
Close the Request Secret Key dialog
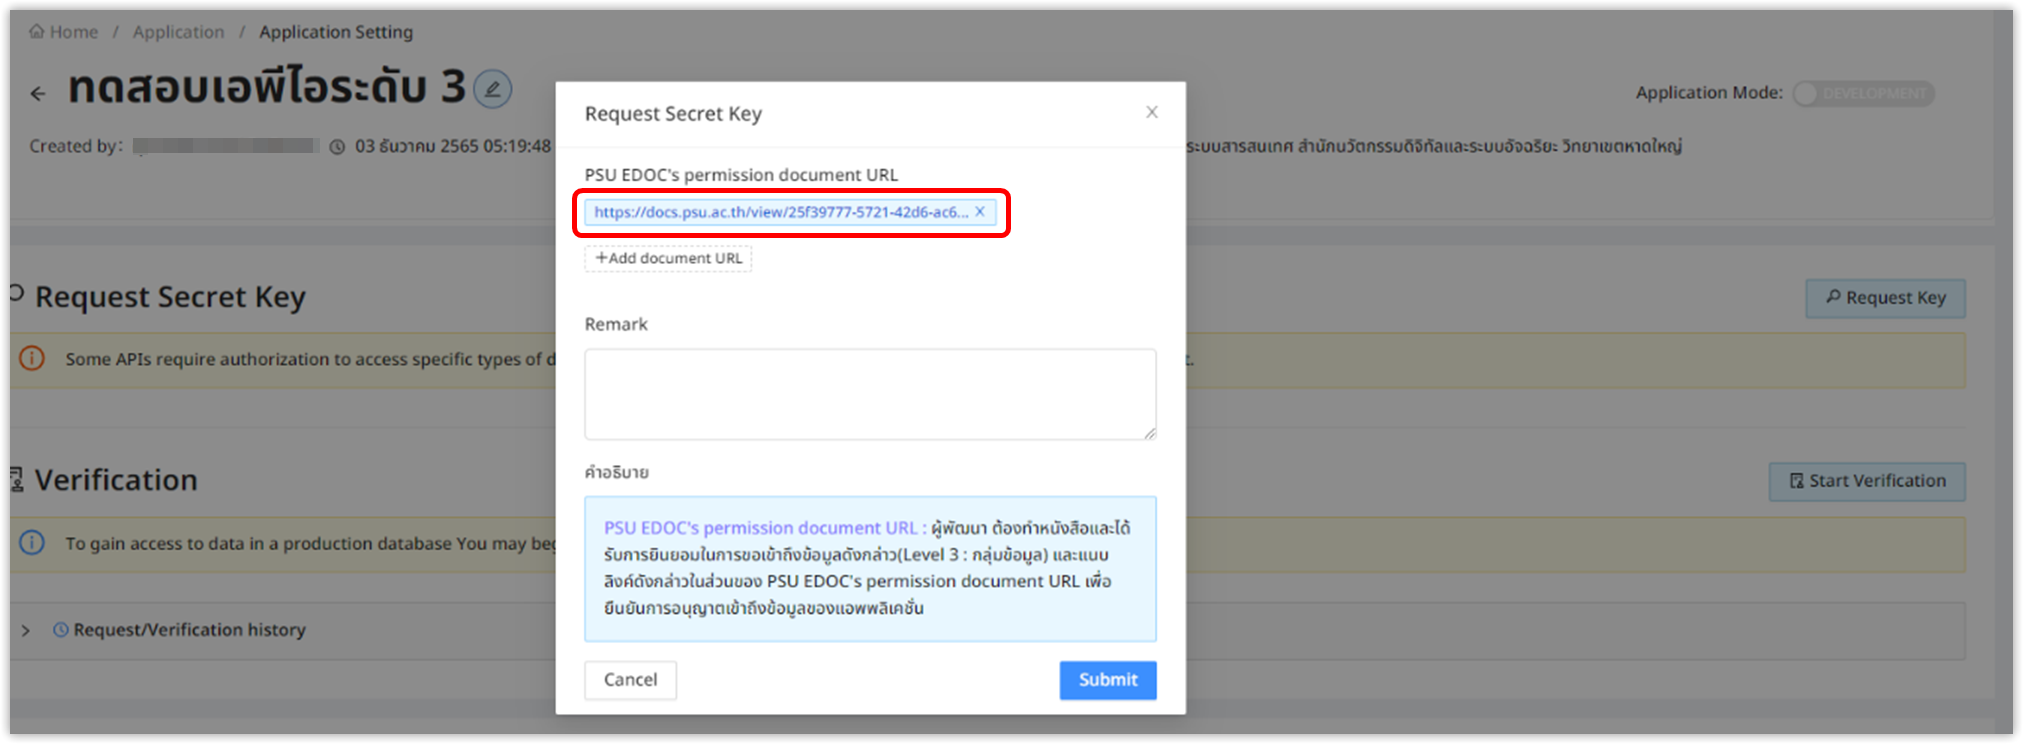(1152, 112)
